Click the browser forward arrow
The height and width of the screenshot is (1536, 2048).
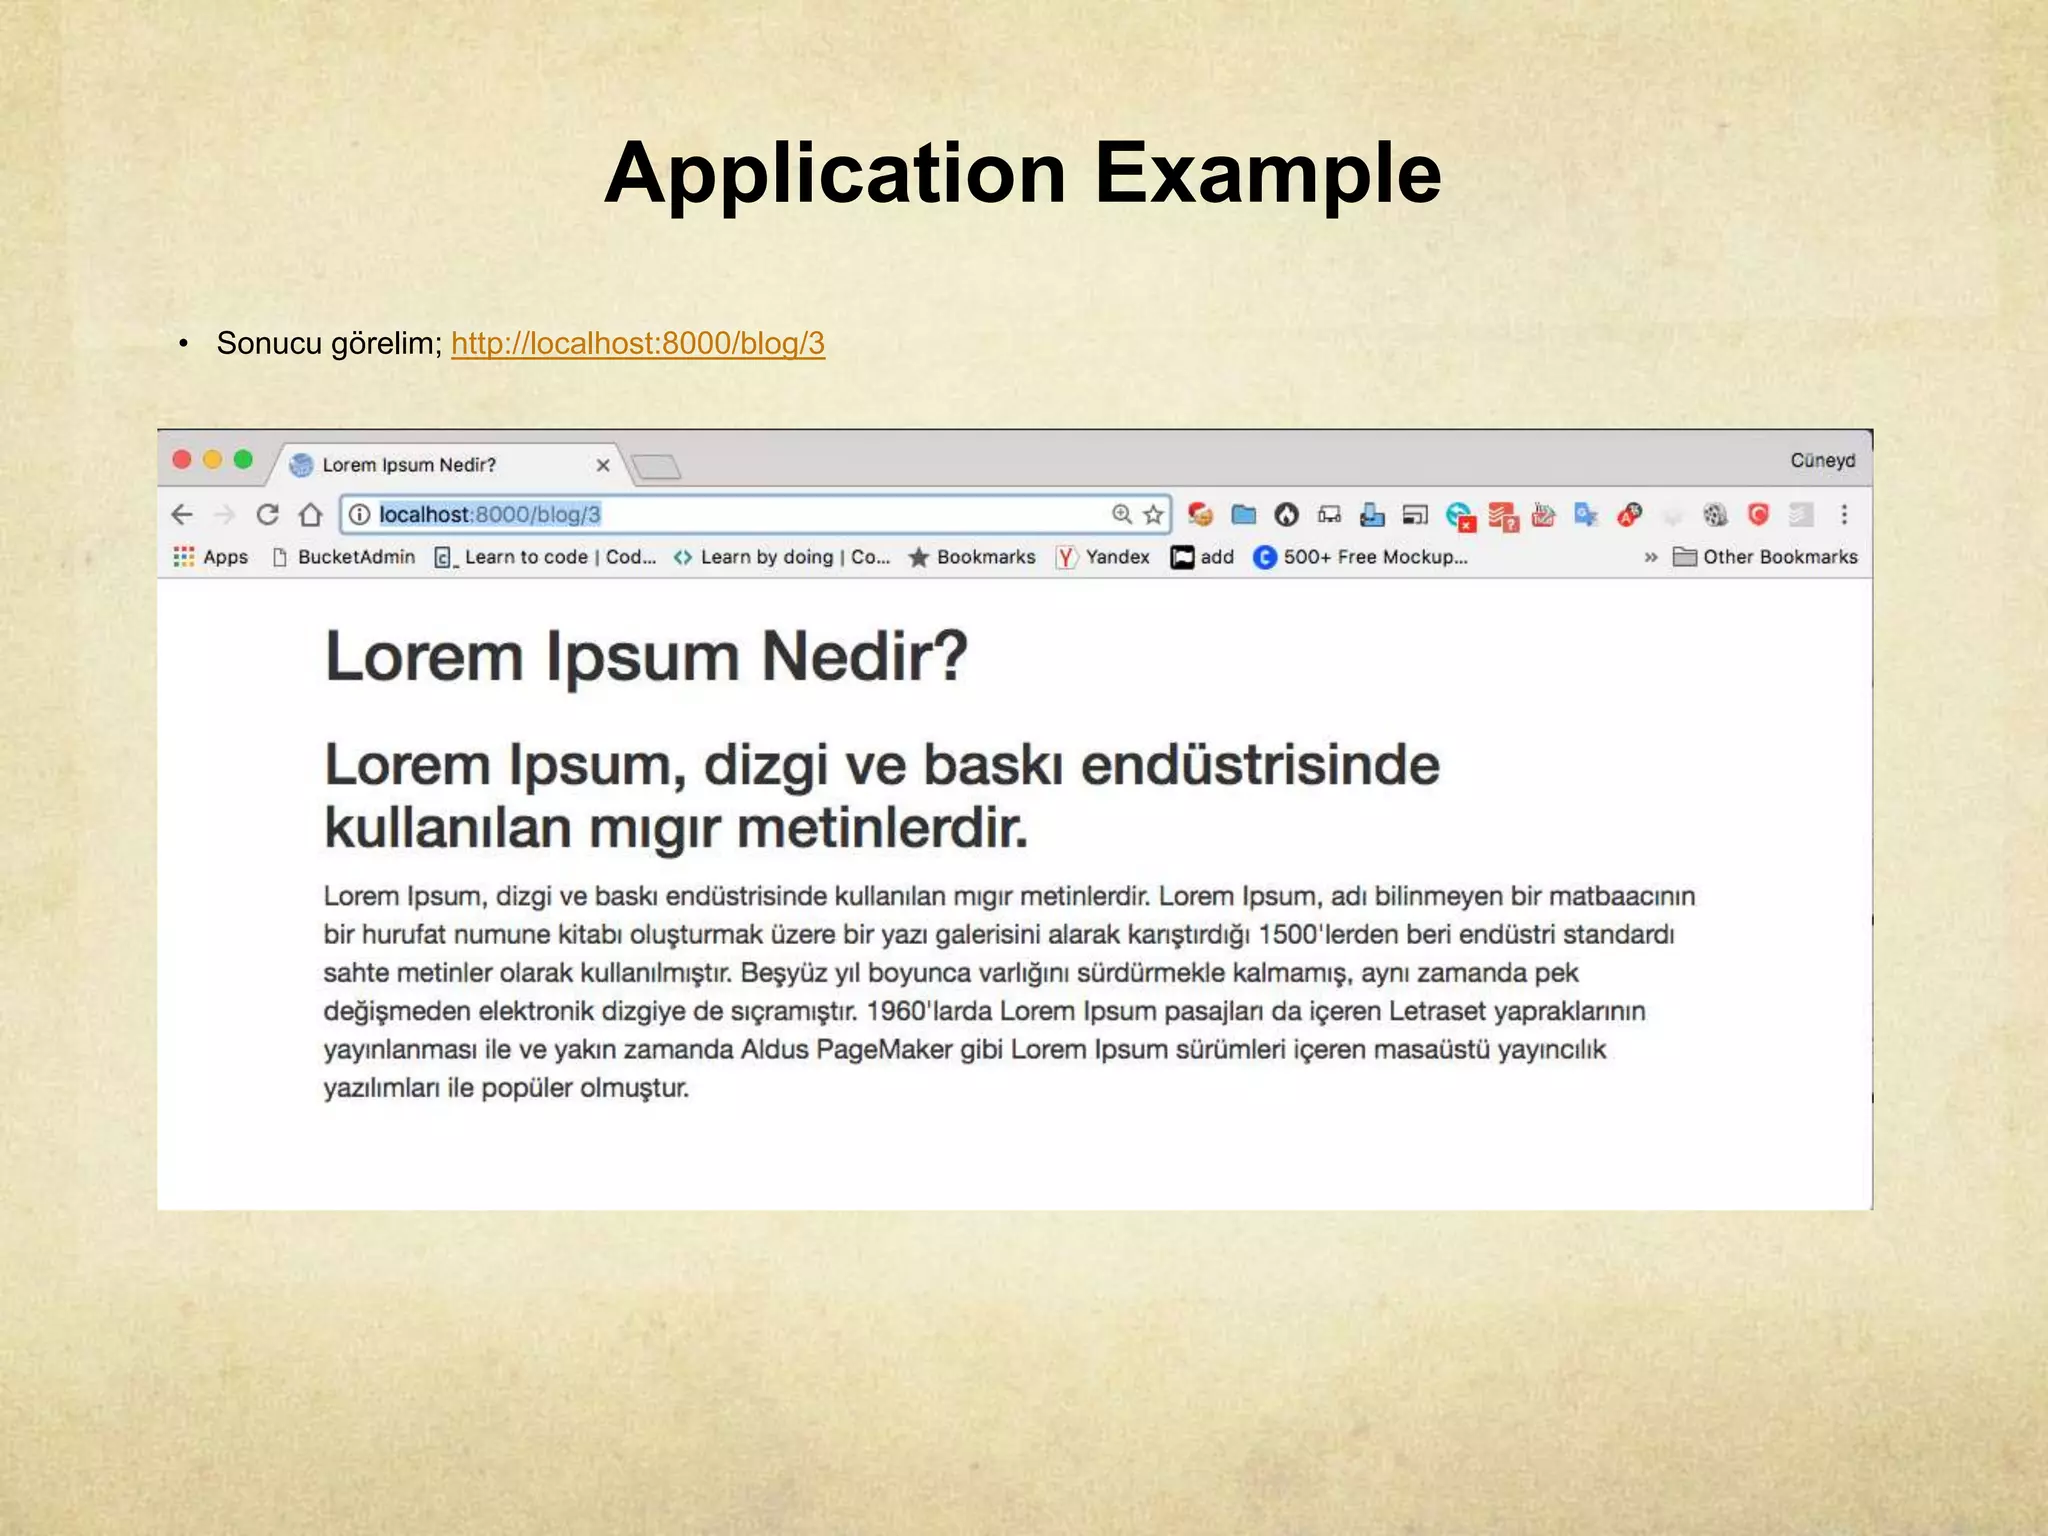click(x=224, y=515)
